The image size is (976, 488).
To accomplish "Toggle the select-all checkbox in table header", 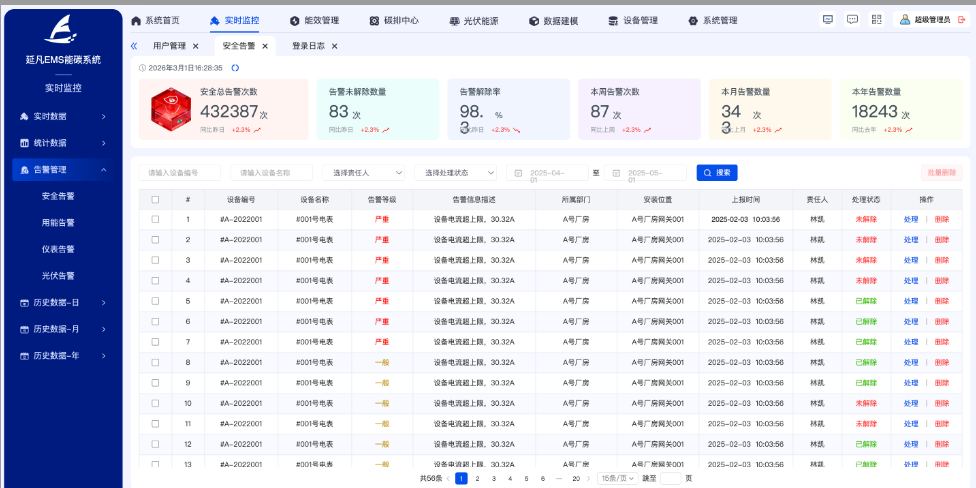I will pyautogui.click(x=155, y=199).
